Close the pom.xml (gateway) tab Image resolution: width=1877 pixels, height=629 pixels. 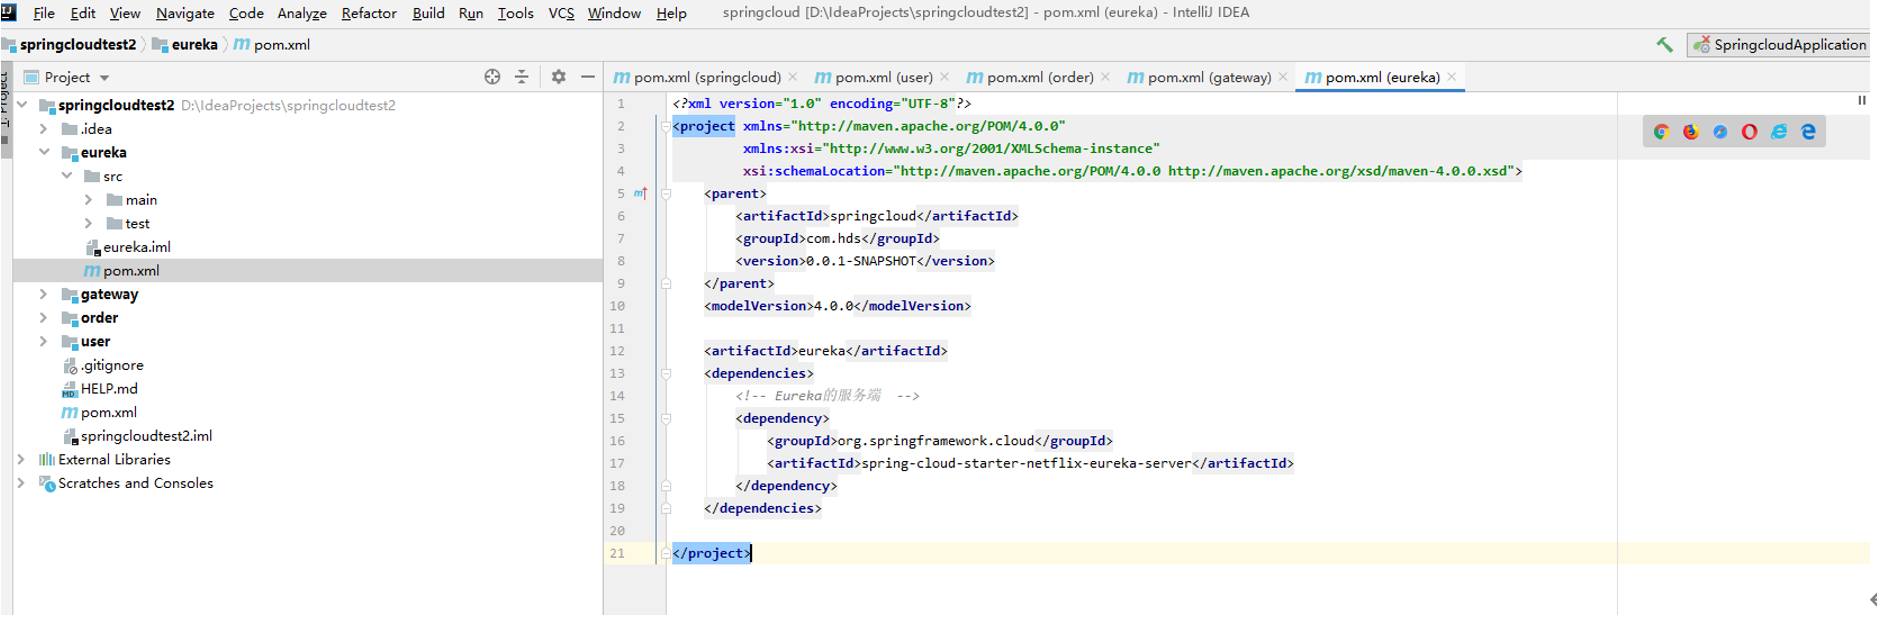click(1282, 77)
